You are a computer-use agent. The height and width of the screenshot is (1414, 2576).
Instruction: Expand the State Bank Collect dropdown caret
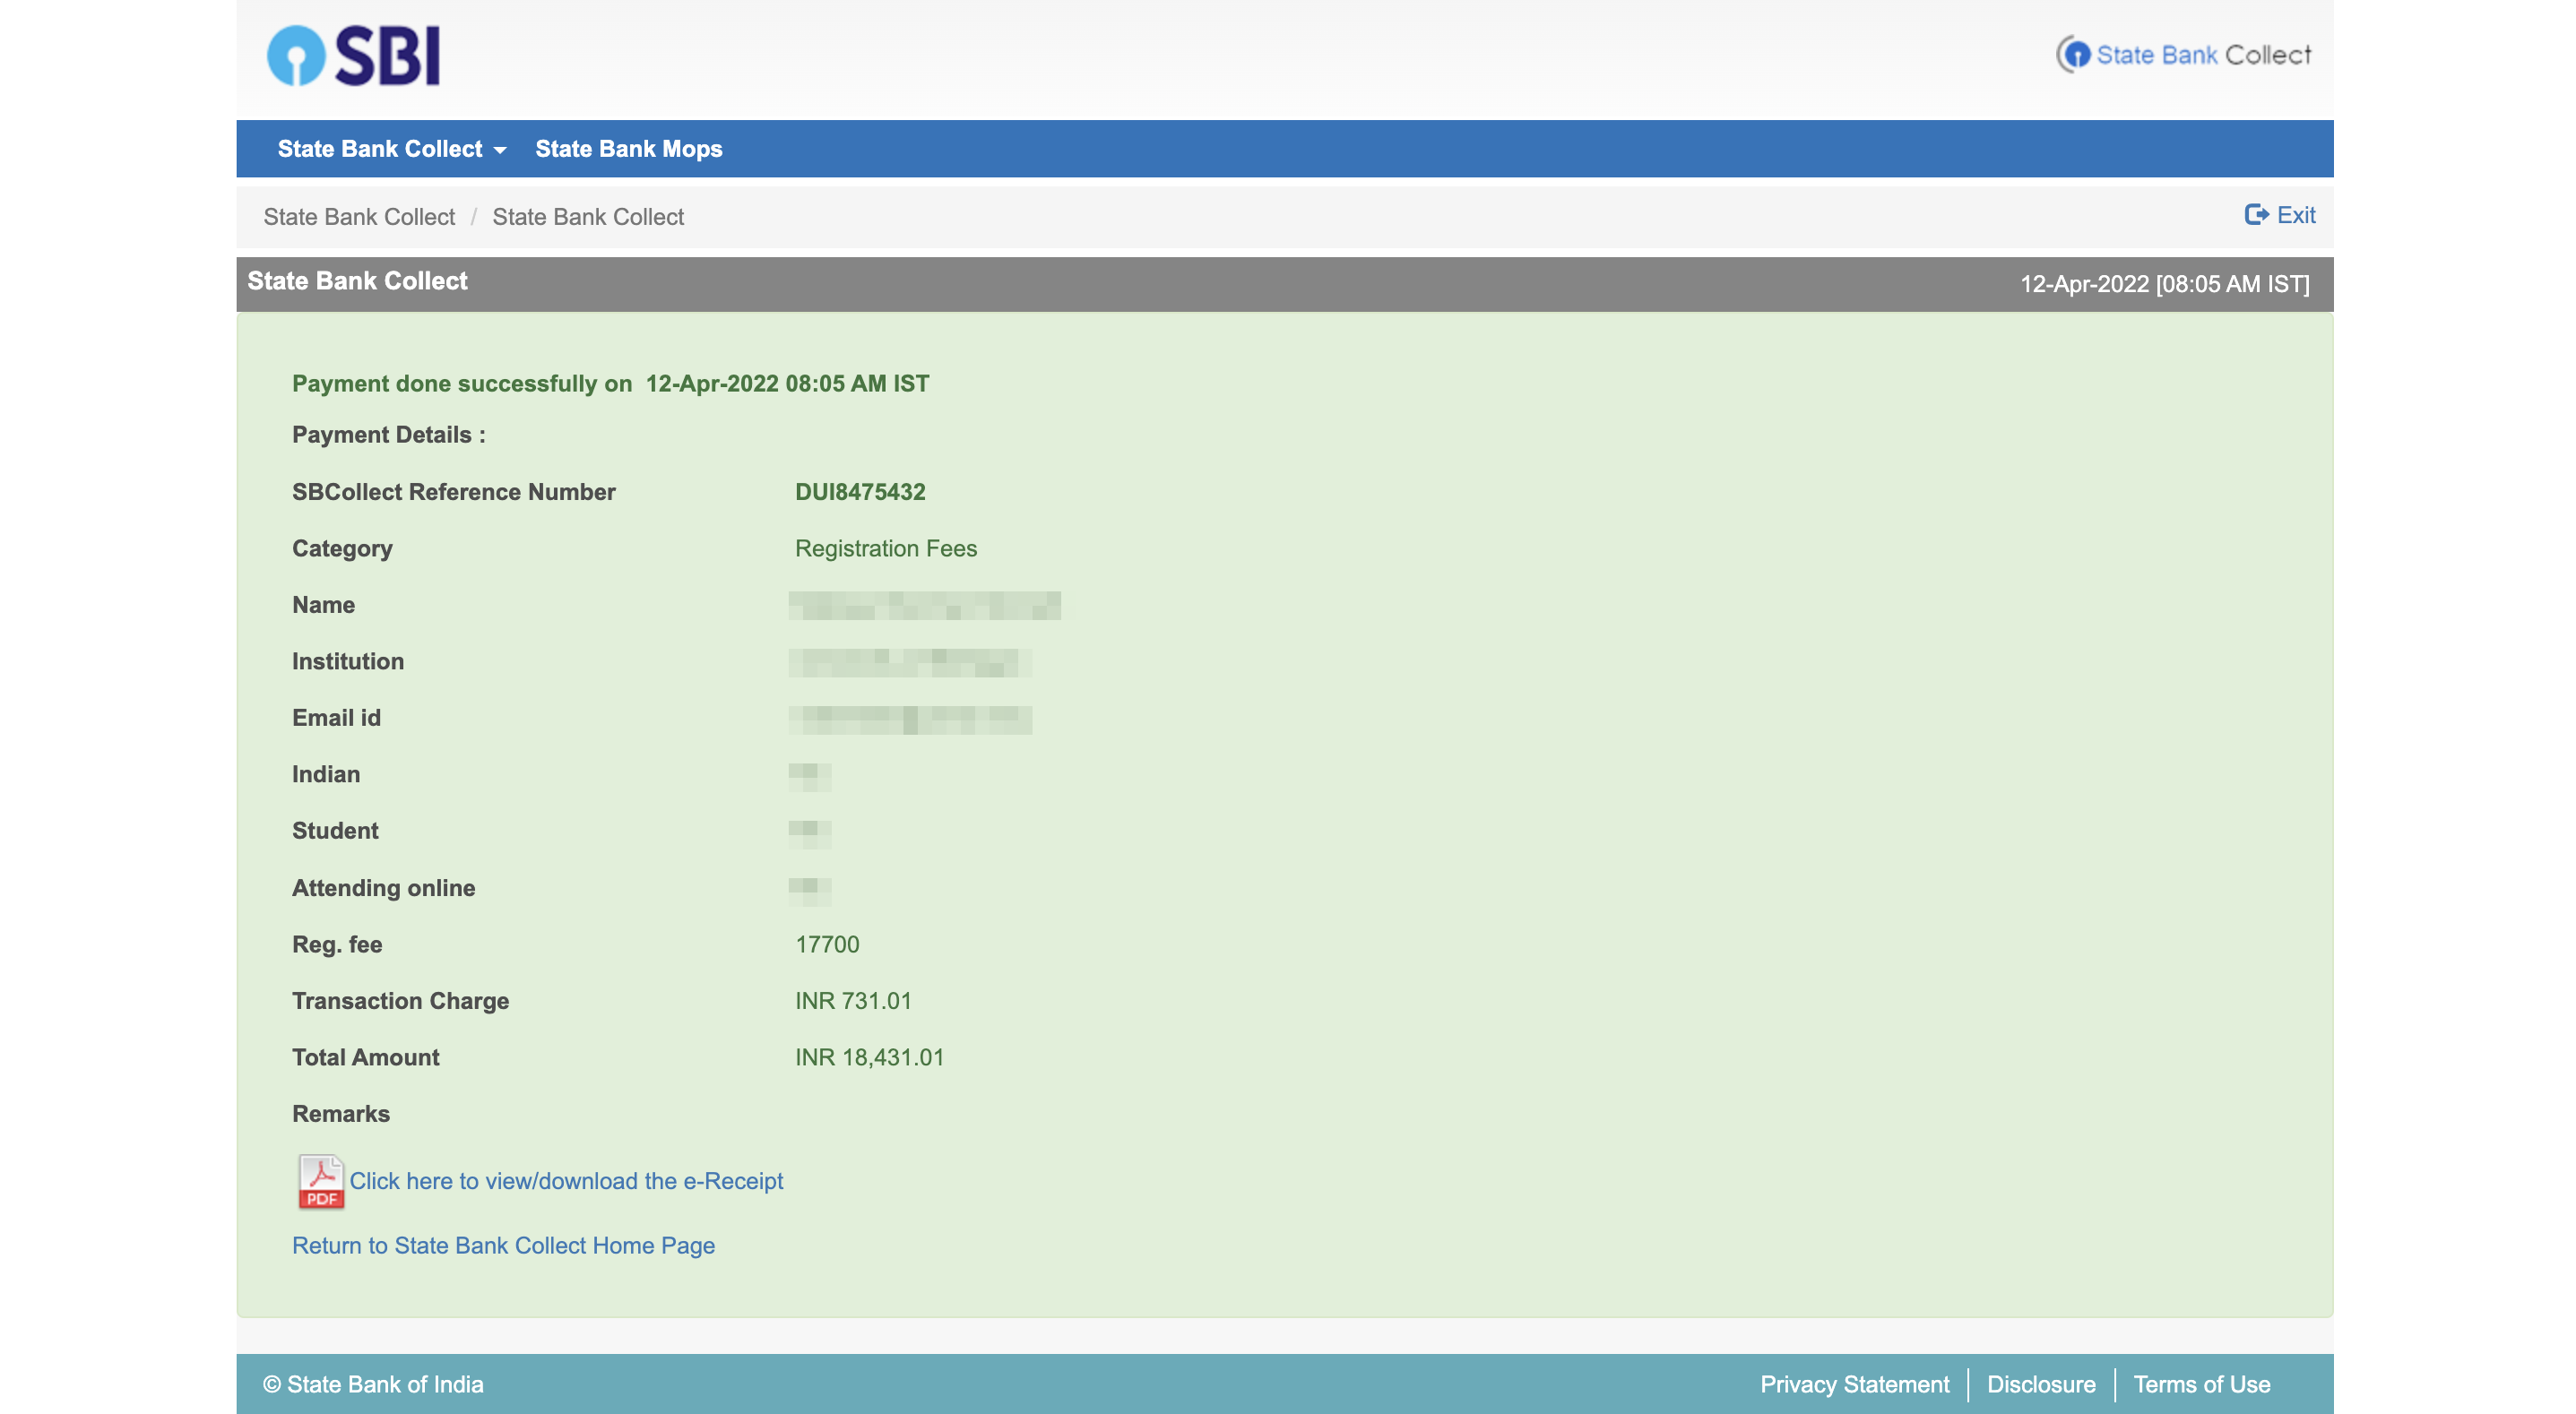pyautogui.click(x=500, y=151)
